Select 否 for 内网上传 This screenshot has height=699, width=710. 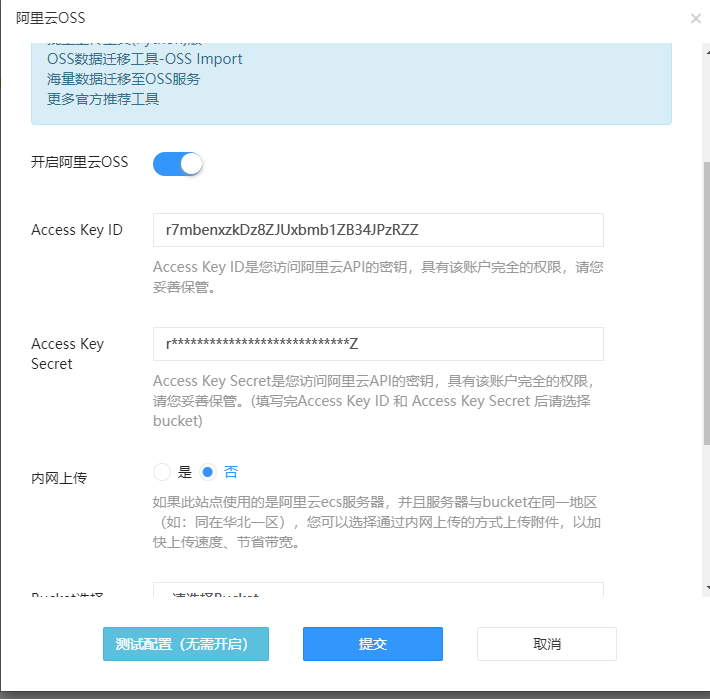pos(208,472)
